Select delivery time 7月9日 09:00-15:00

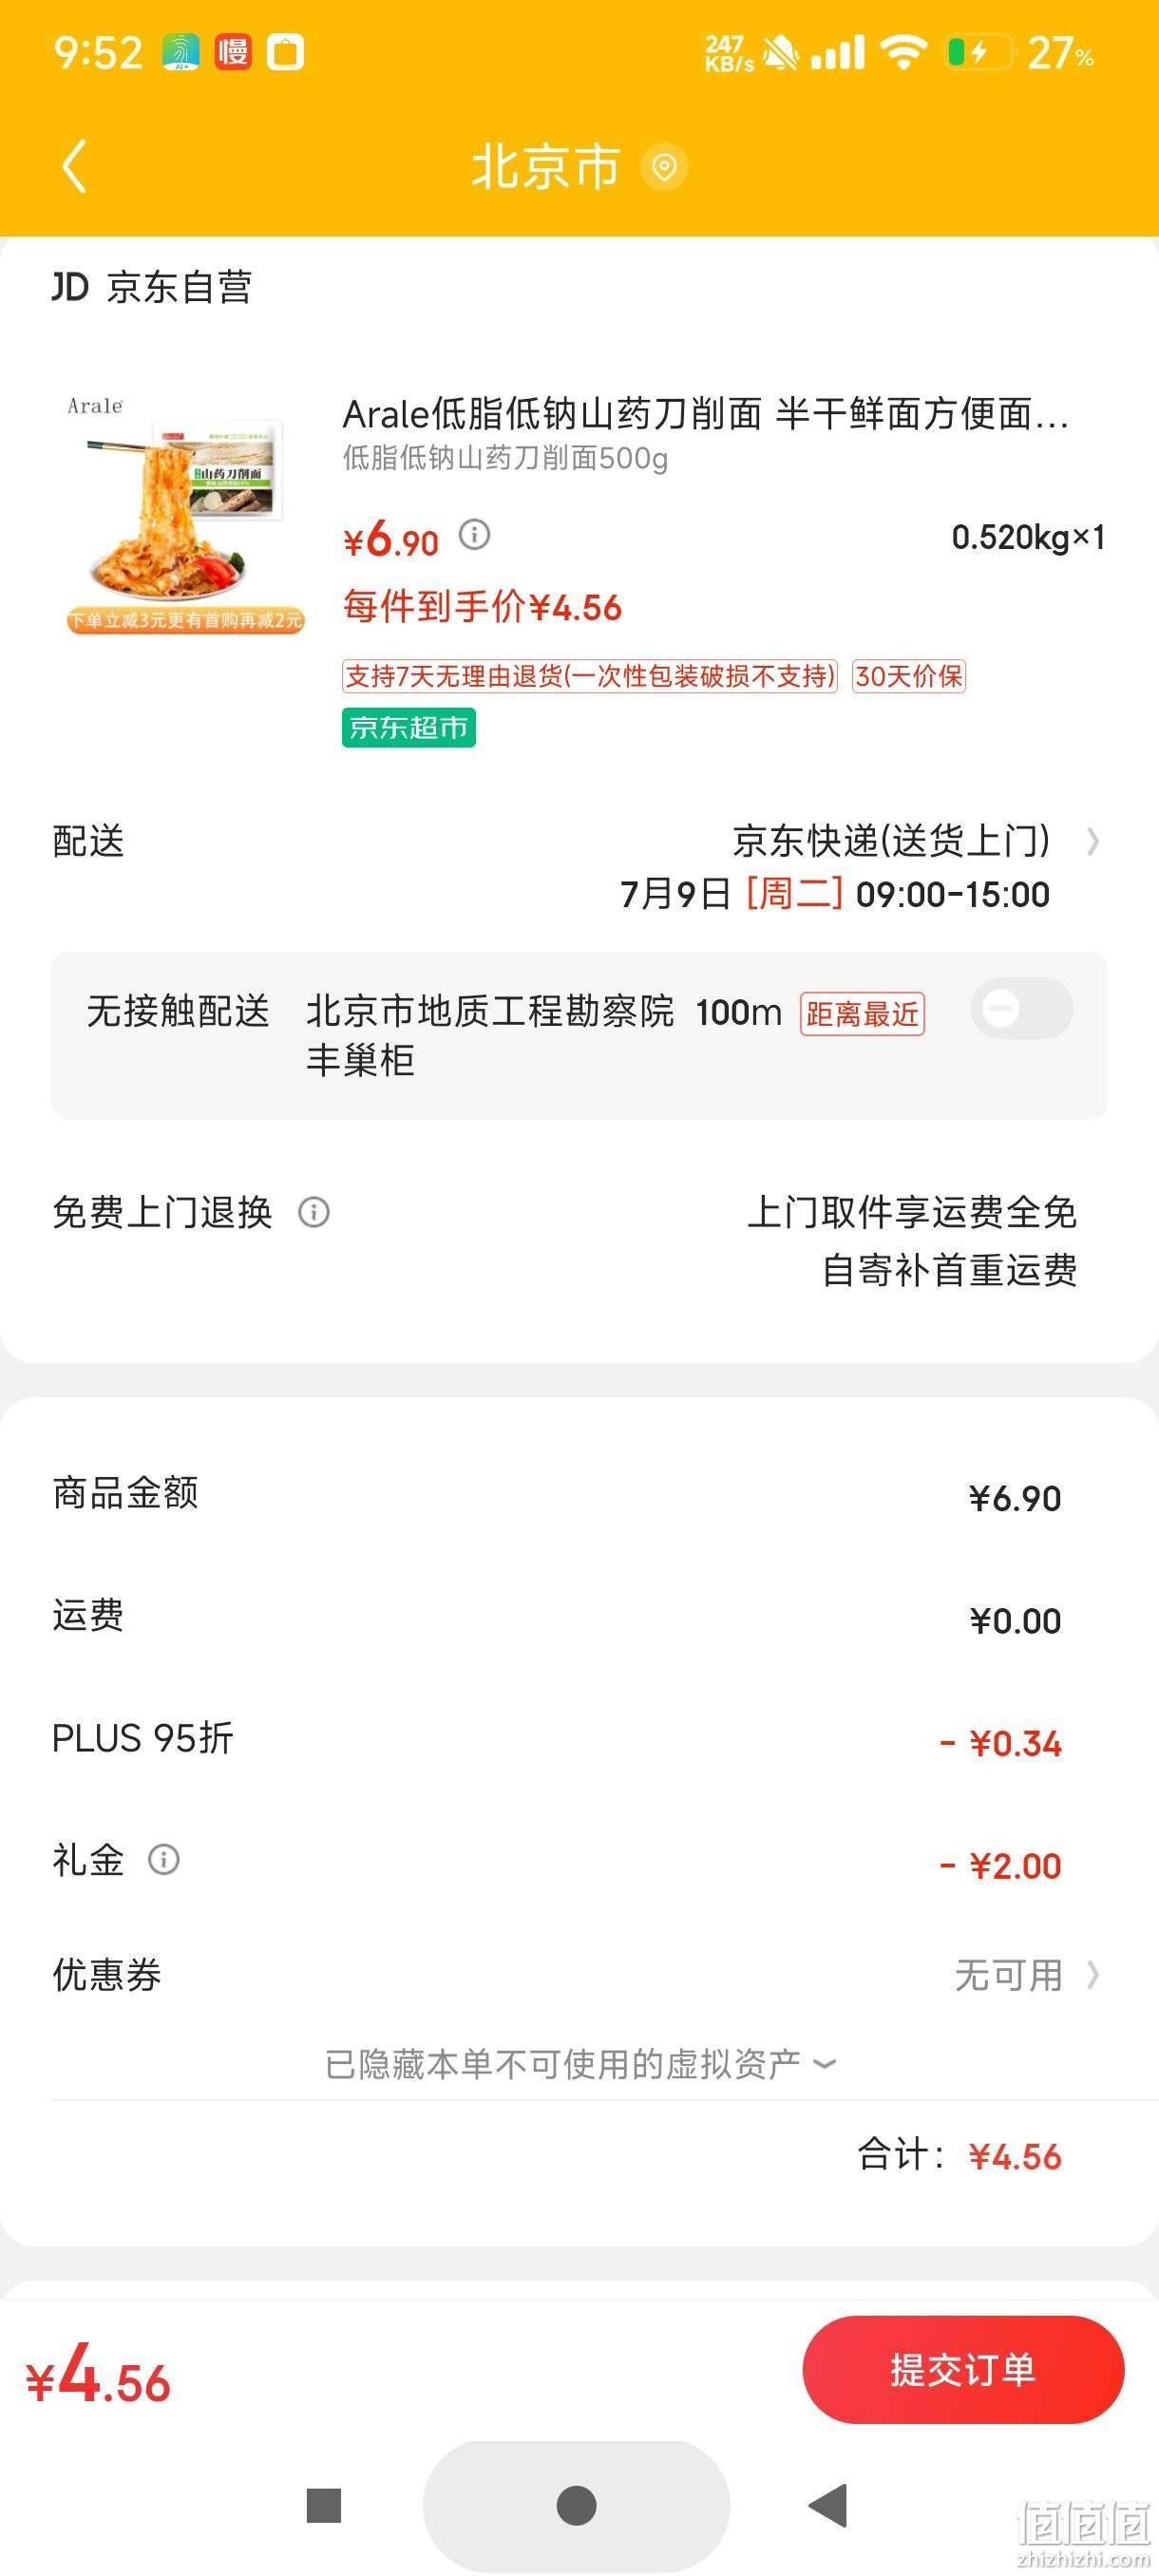point(835,894)
